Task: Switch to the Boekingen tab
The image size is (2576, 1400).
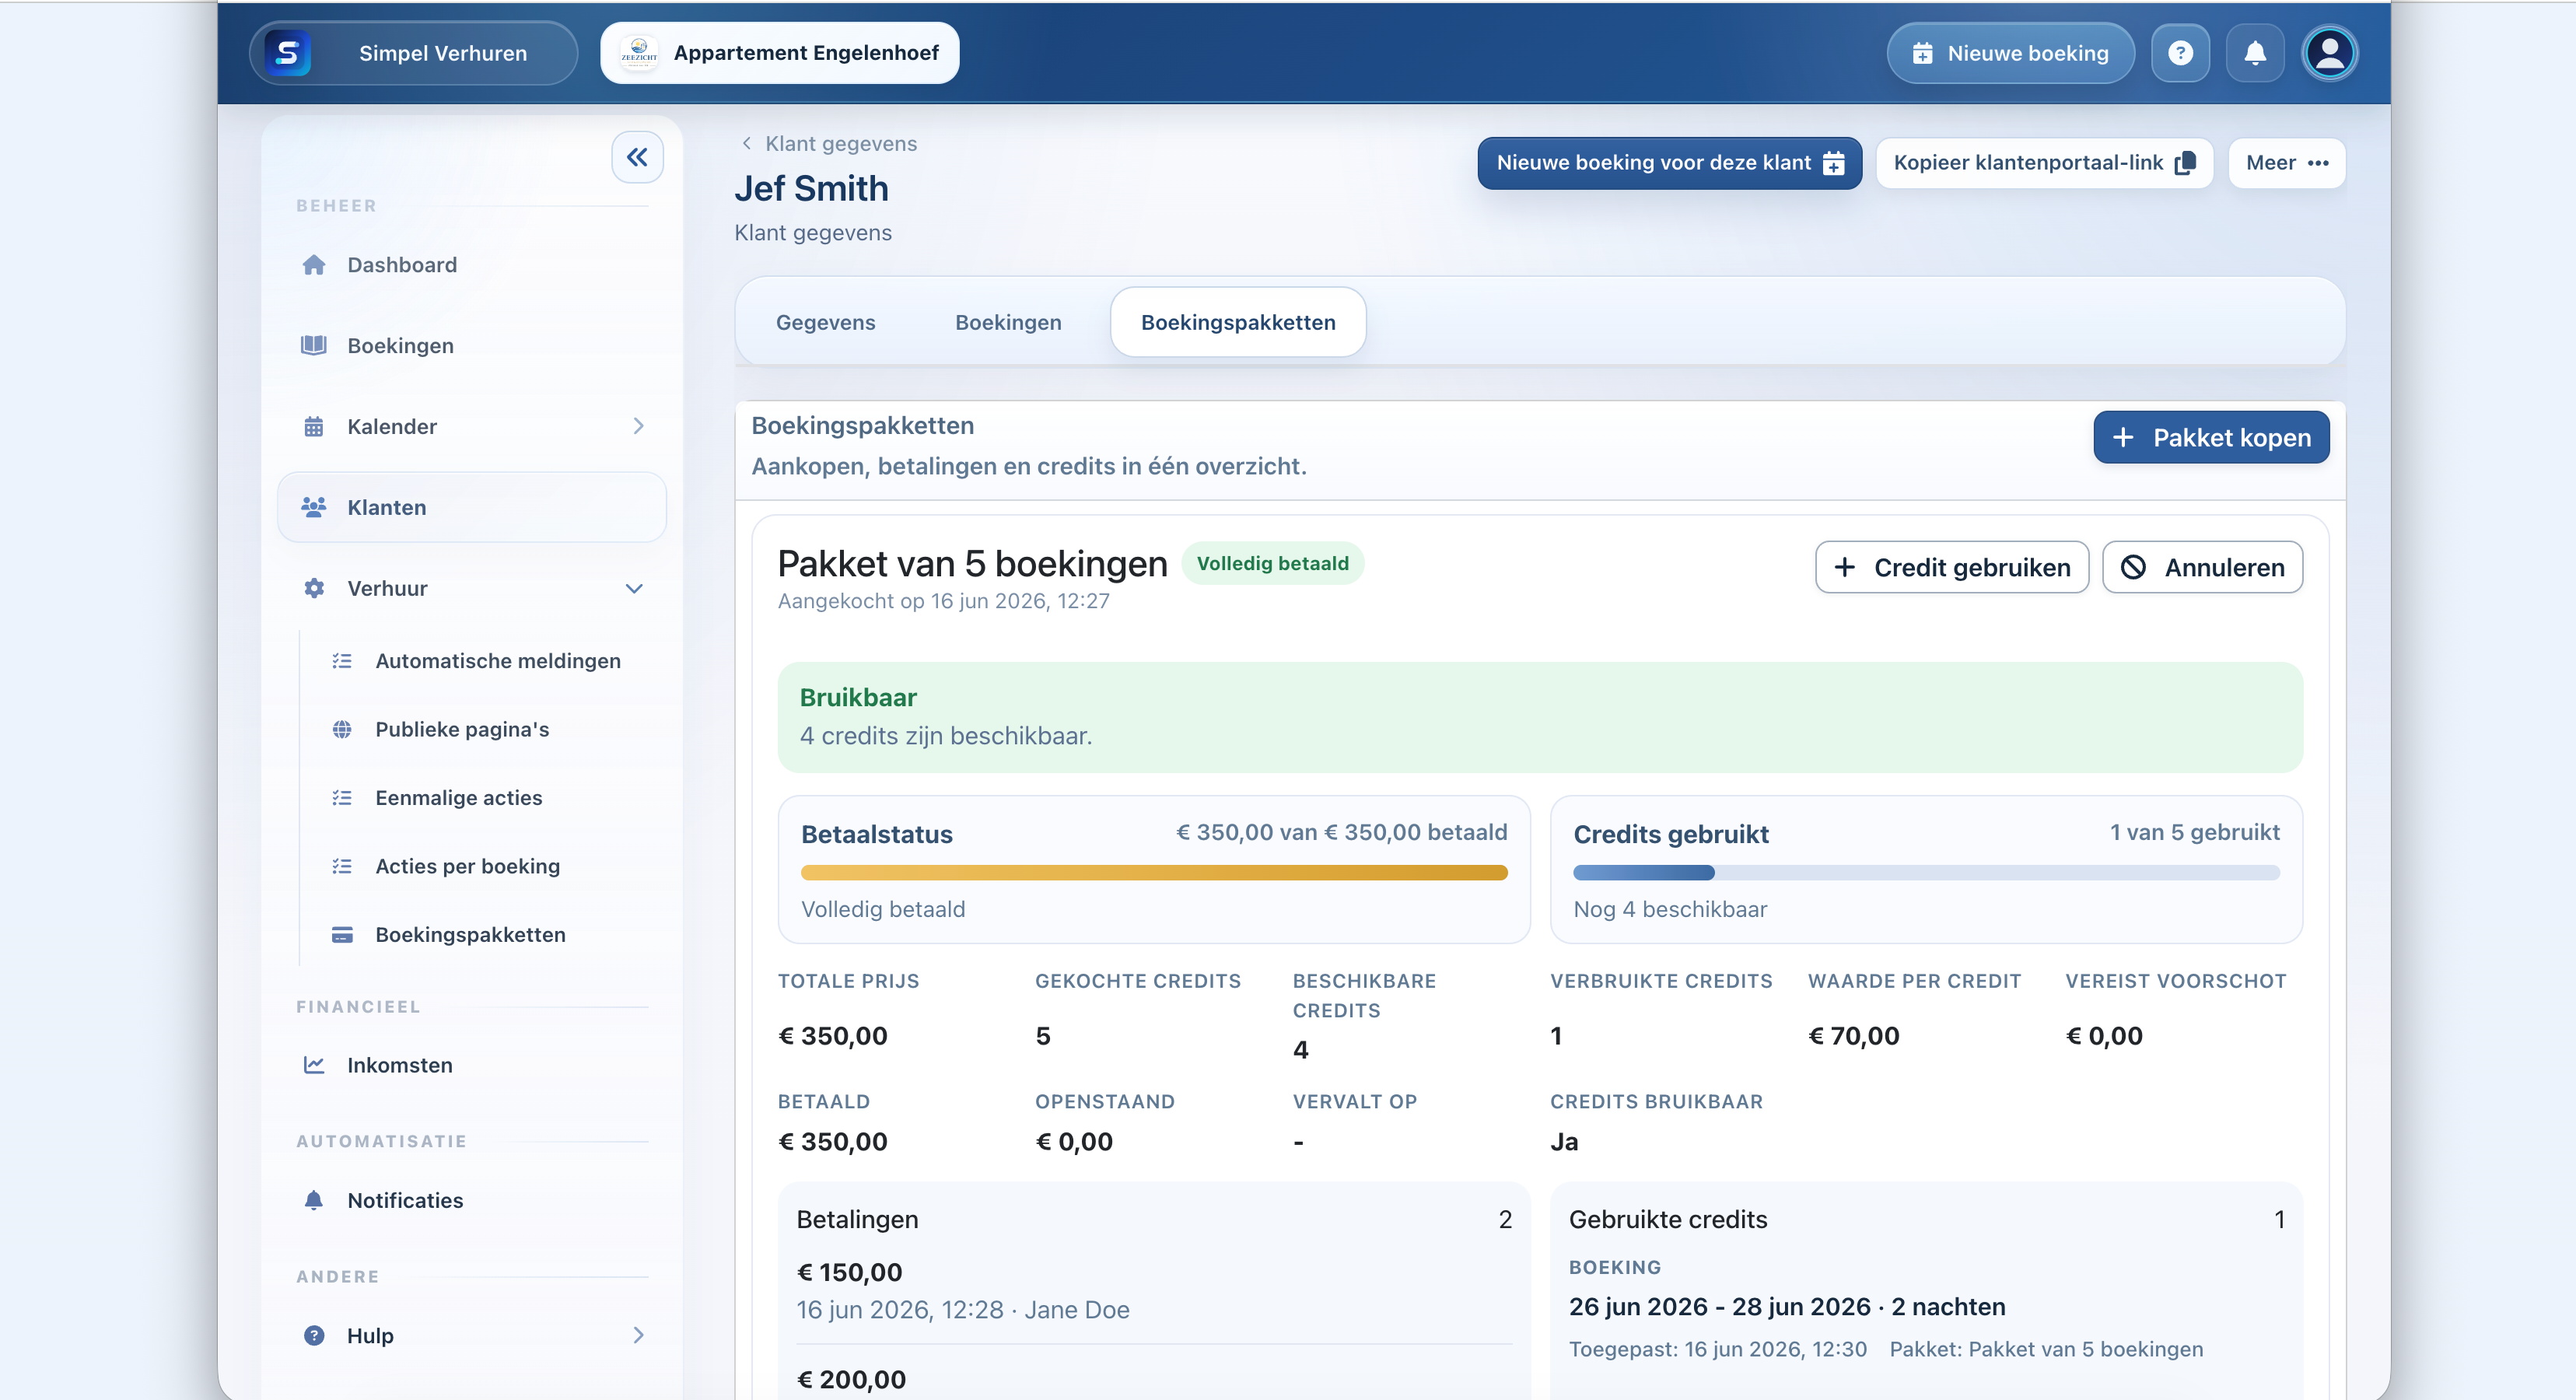Action: coord(1008,322)
